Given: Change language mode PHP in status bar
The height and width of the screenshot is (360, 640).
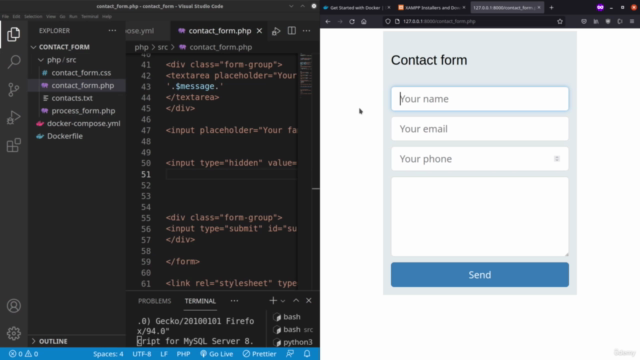Looking at the screenshot, I should 183,354.
